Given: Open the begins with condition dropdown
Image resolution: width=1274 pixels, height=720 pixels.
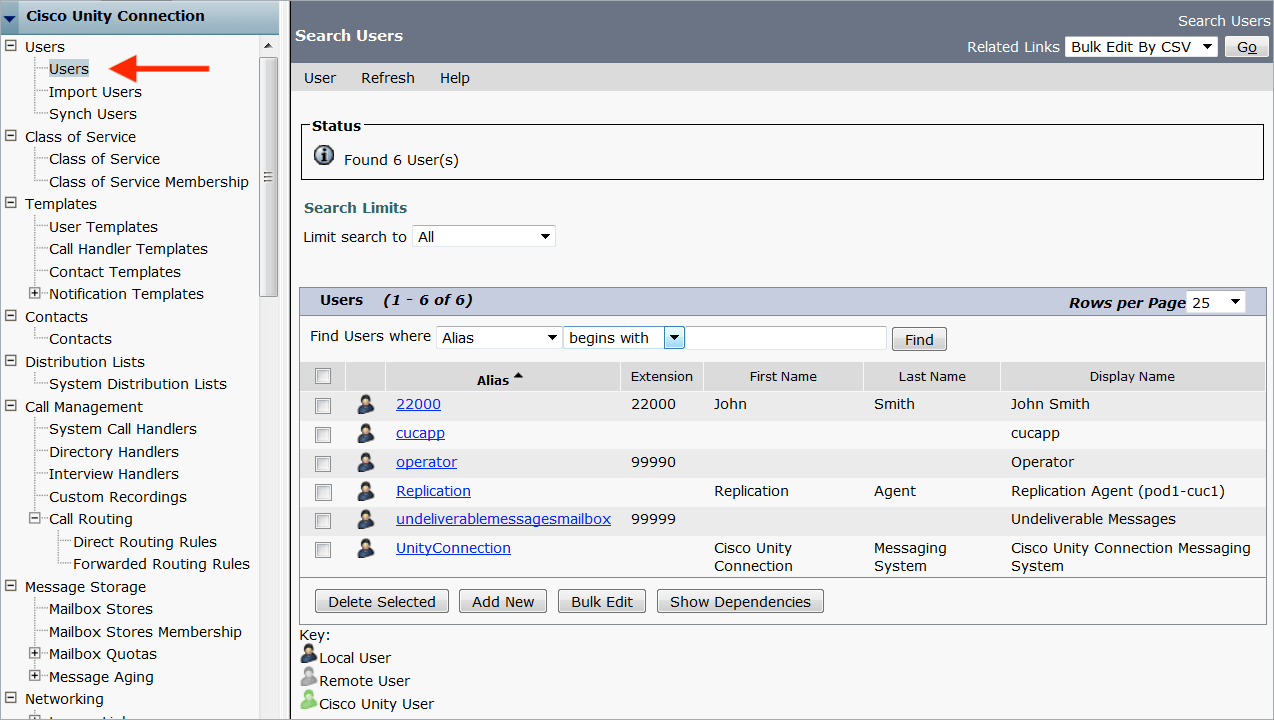Looking at the screenshot, I should coord(624,338).
